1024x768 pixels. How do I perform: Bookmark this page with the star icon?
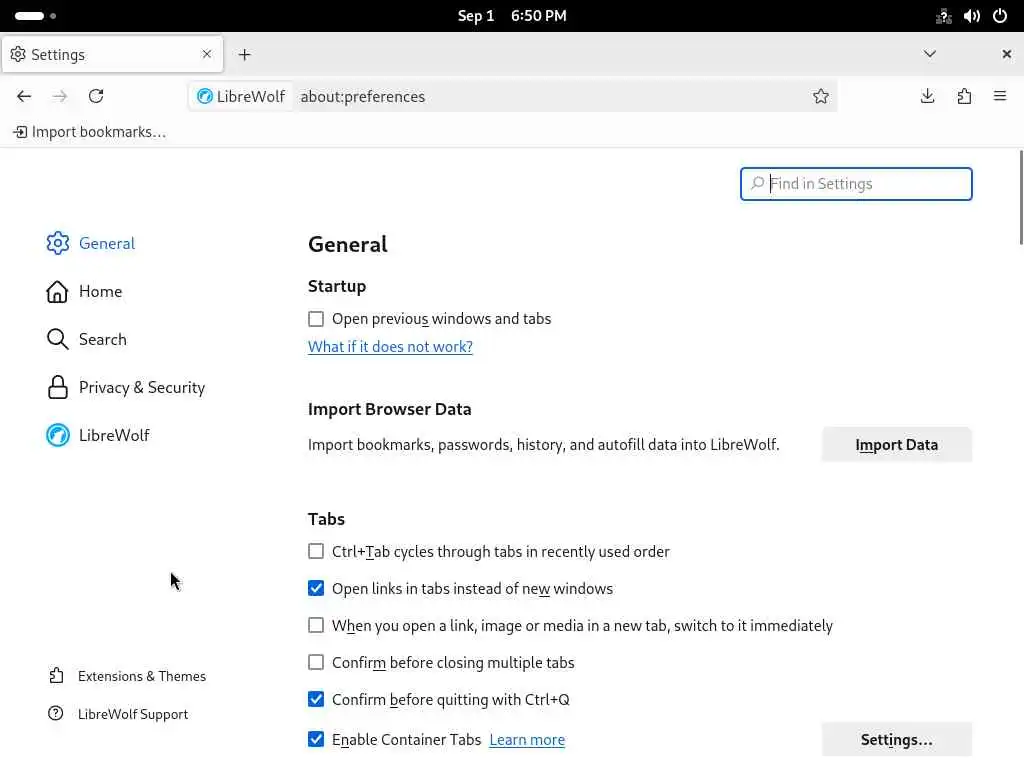pyautogui.click(x=821, y=96)
